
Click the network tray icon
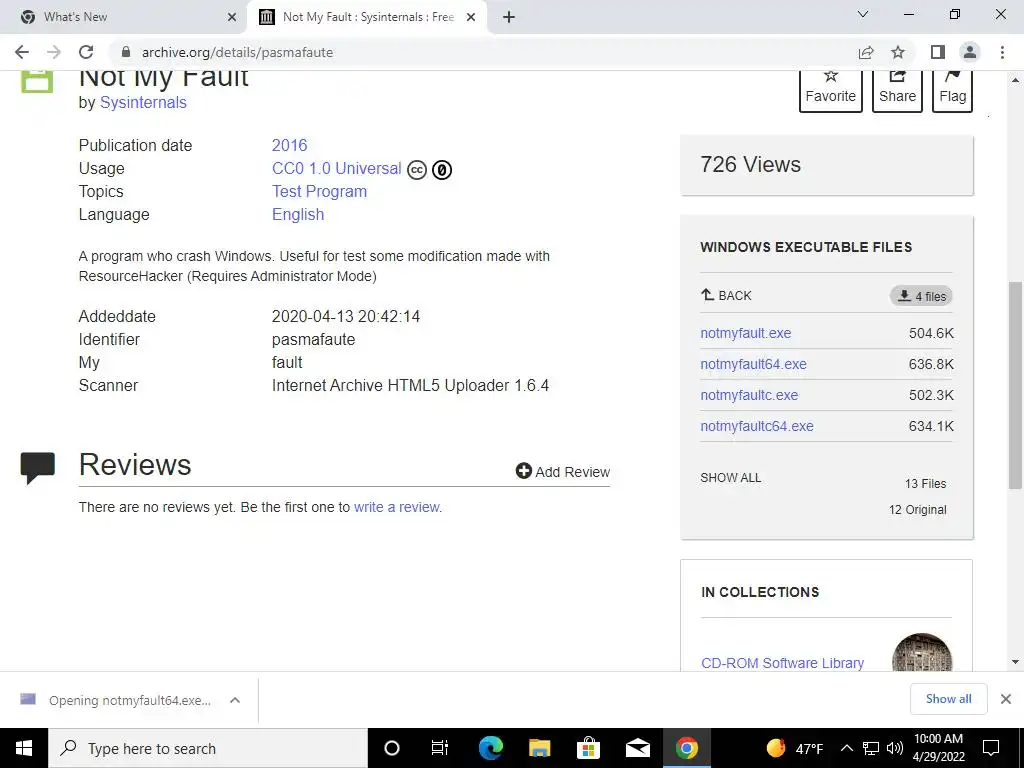click(871, 748)
